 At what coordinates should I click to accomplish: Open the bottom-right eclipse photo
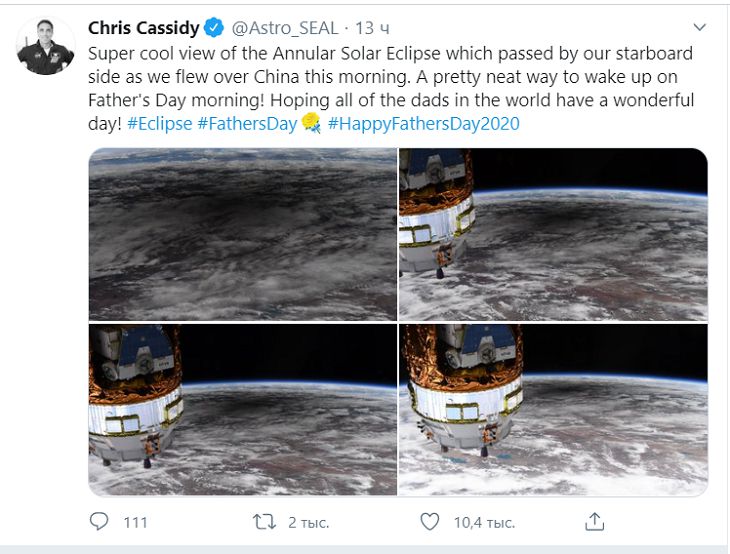pyautogui.click(x=553, y=410)
